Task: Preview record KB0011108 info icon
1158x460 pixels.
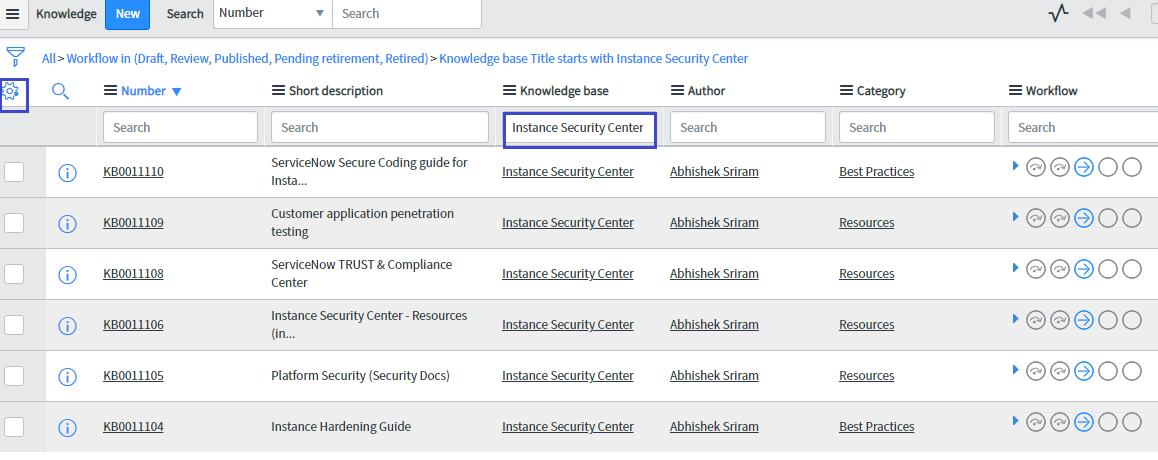Action: [x=67, y=275]
